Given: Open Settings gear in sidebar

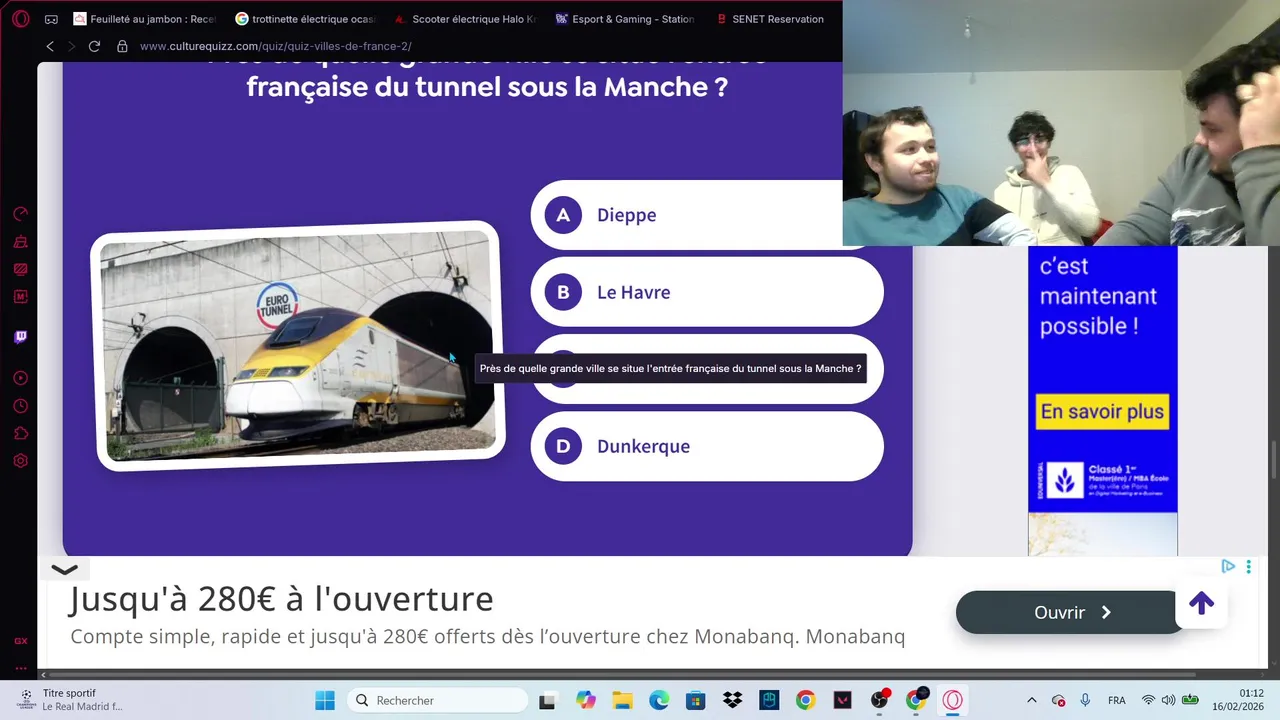Looking at the screenshot, I should [20, 461].
